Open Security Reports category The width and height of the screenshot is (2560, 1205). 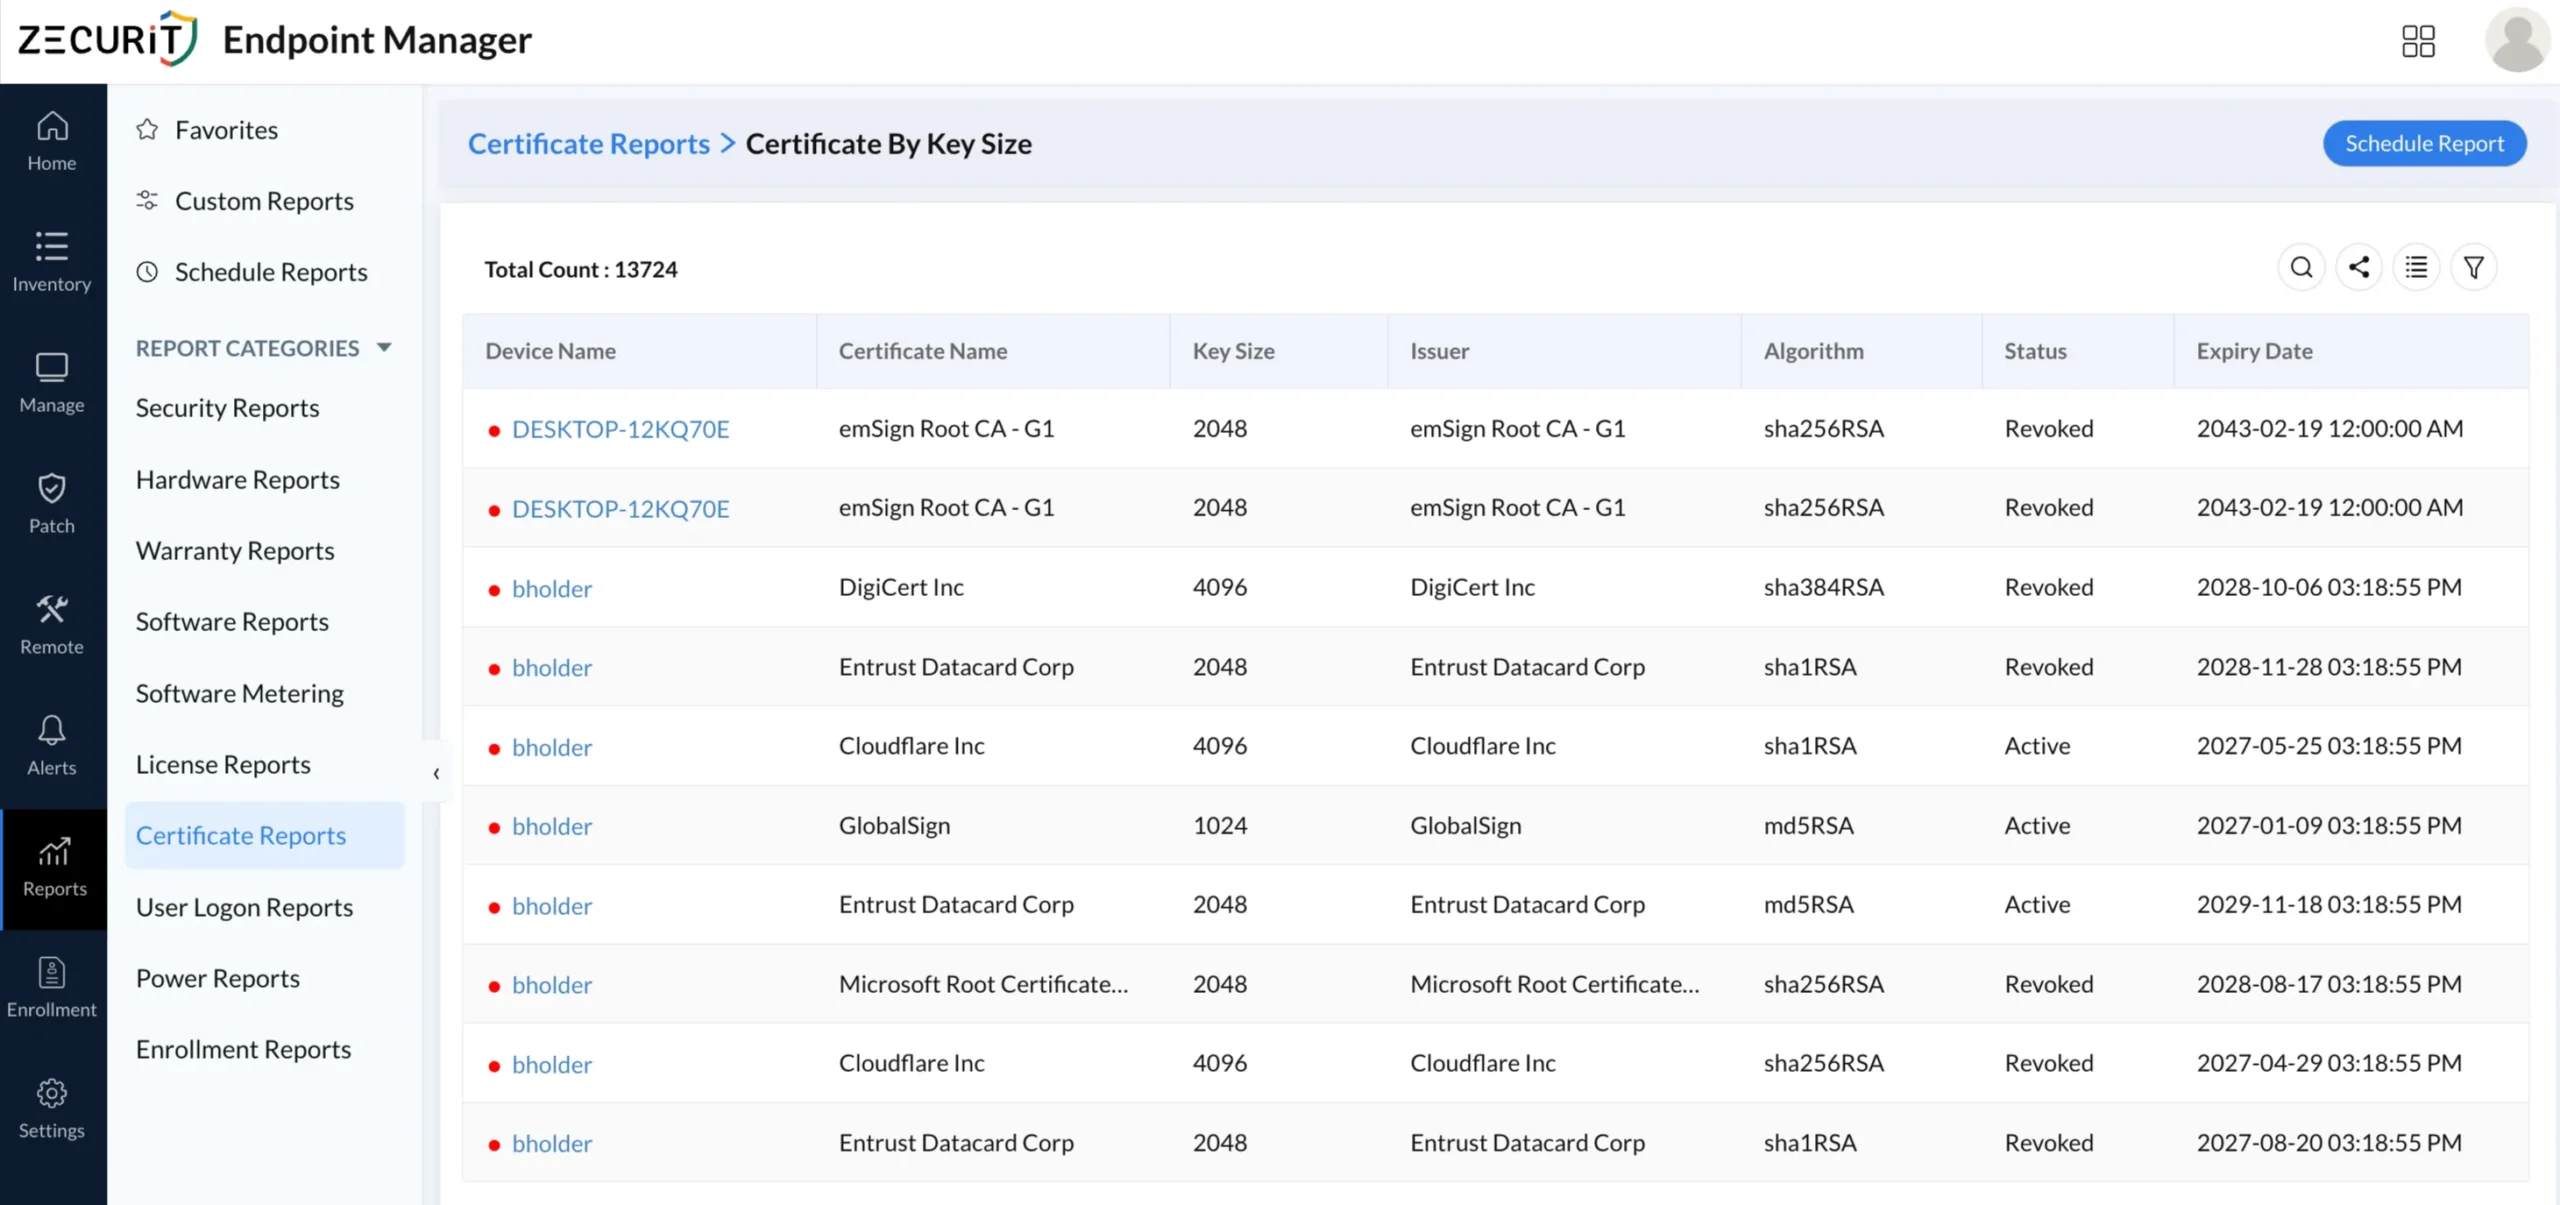pos(228,407)
